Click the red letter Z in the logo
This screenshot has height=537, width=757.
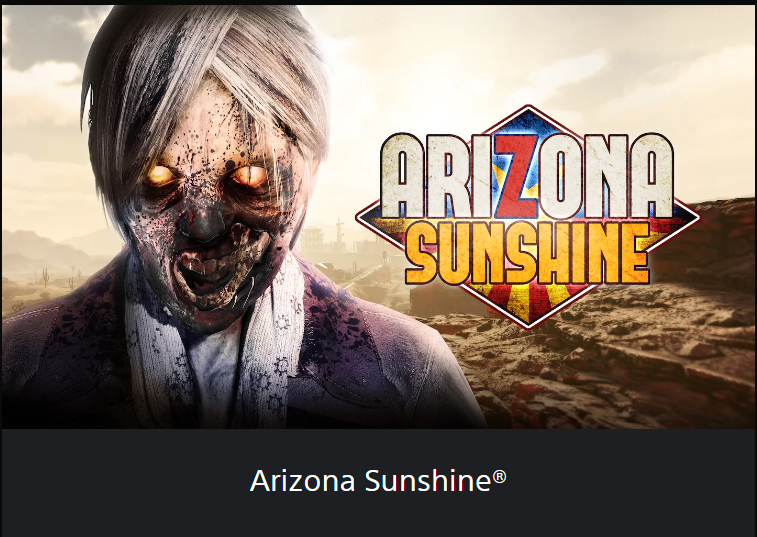[x=518, y=177]
